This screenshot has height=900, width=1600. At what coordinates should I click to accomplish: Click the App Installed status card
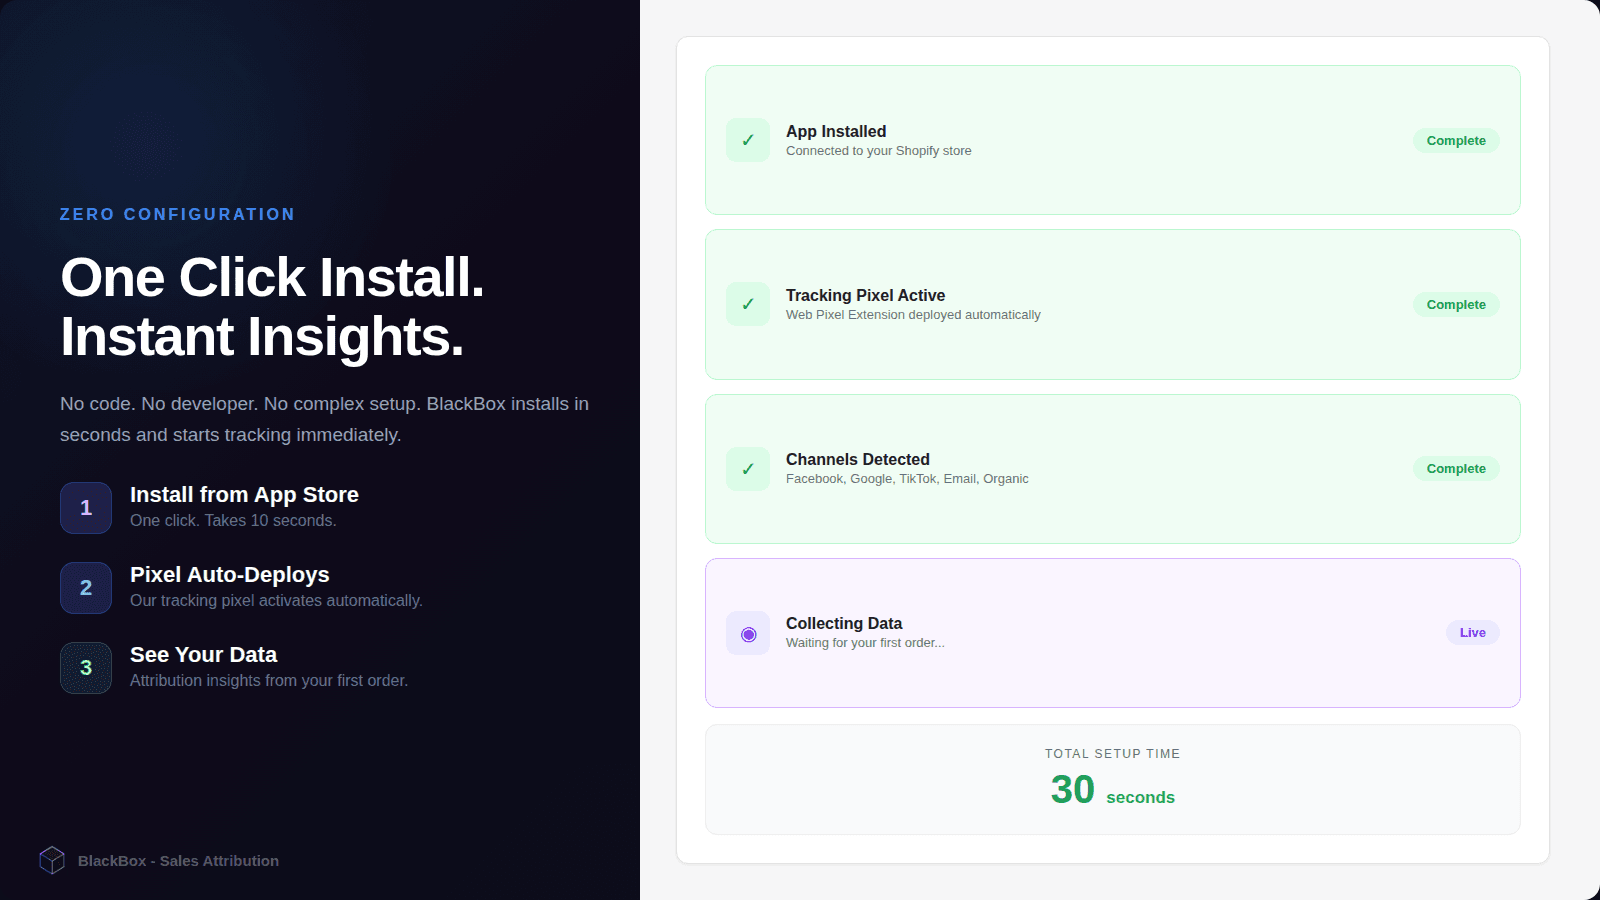1112,140
